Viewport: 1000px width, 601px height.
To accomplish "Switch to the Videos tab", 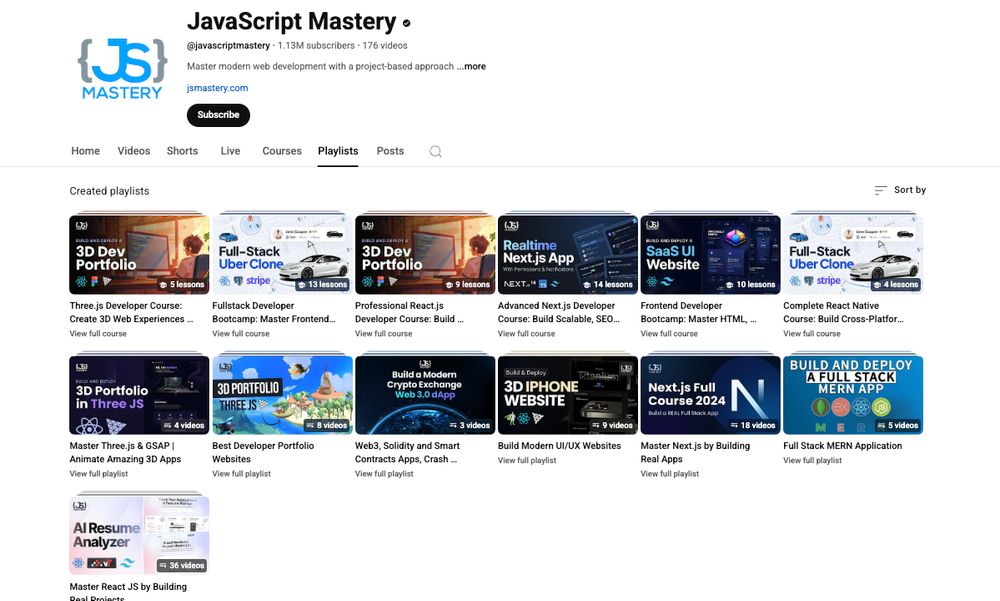I will (134, 151).
